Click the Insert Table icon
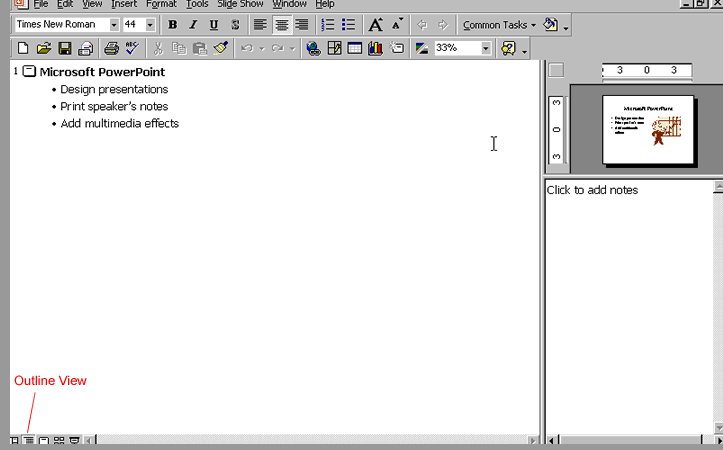723x450 pixels. (355, 48)
